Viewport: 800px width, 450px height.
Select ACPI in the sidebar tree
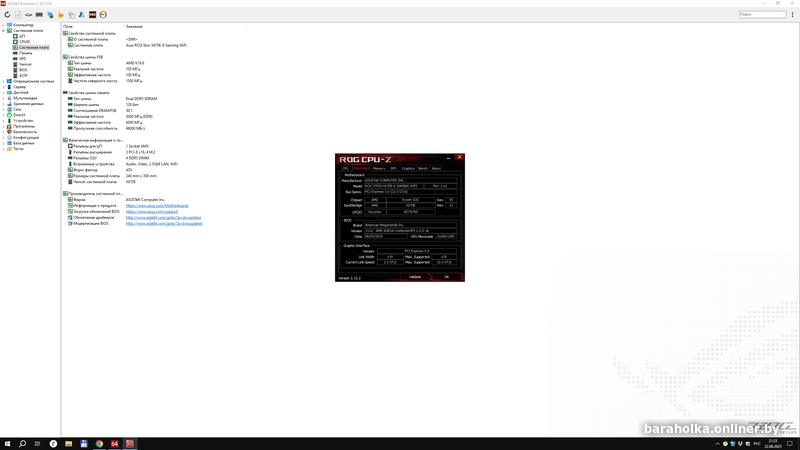click(x=23, y=76)
